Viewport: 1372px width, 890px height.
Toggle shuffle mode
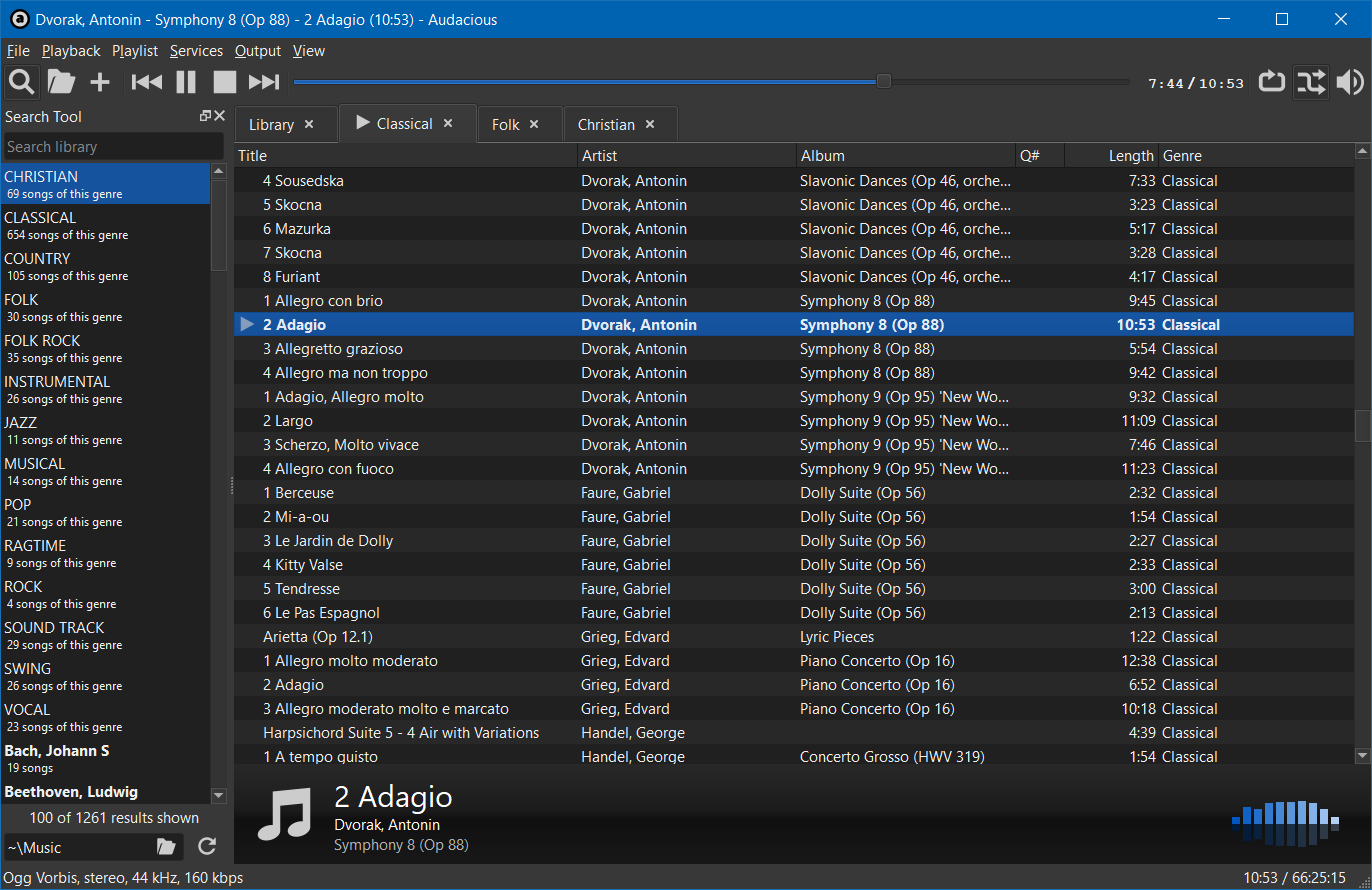click(x=1311, y=82)
